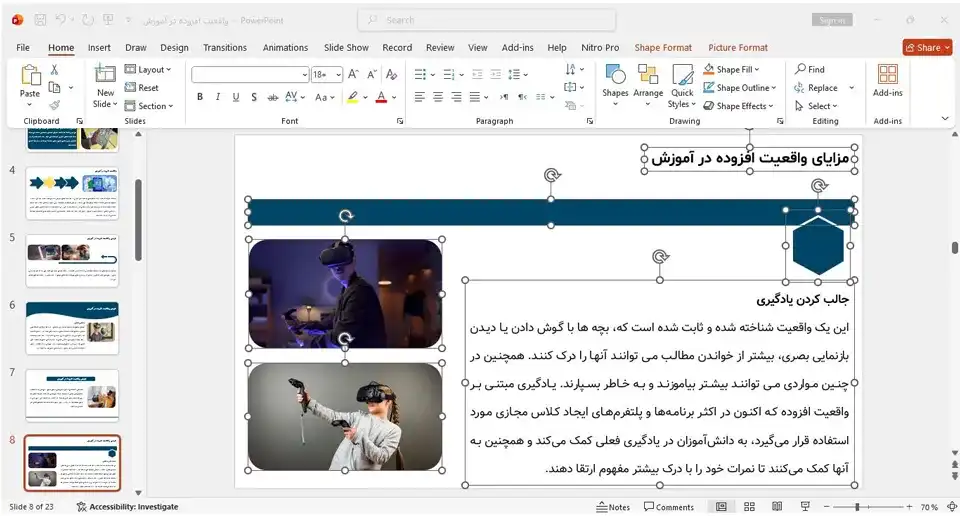Open Quick Styles gallery

click(x=682, y=74)
